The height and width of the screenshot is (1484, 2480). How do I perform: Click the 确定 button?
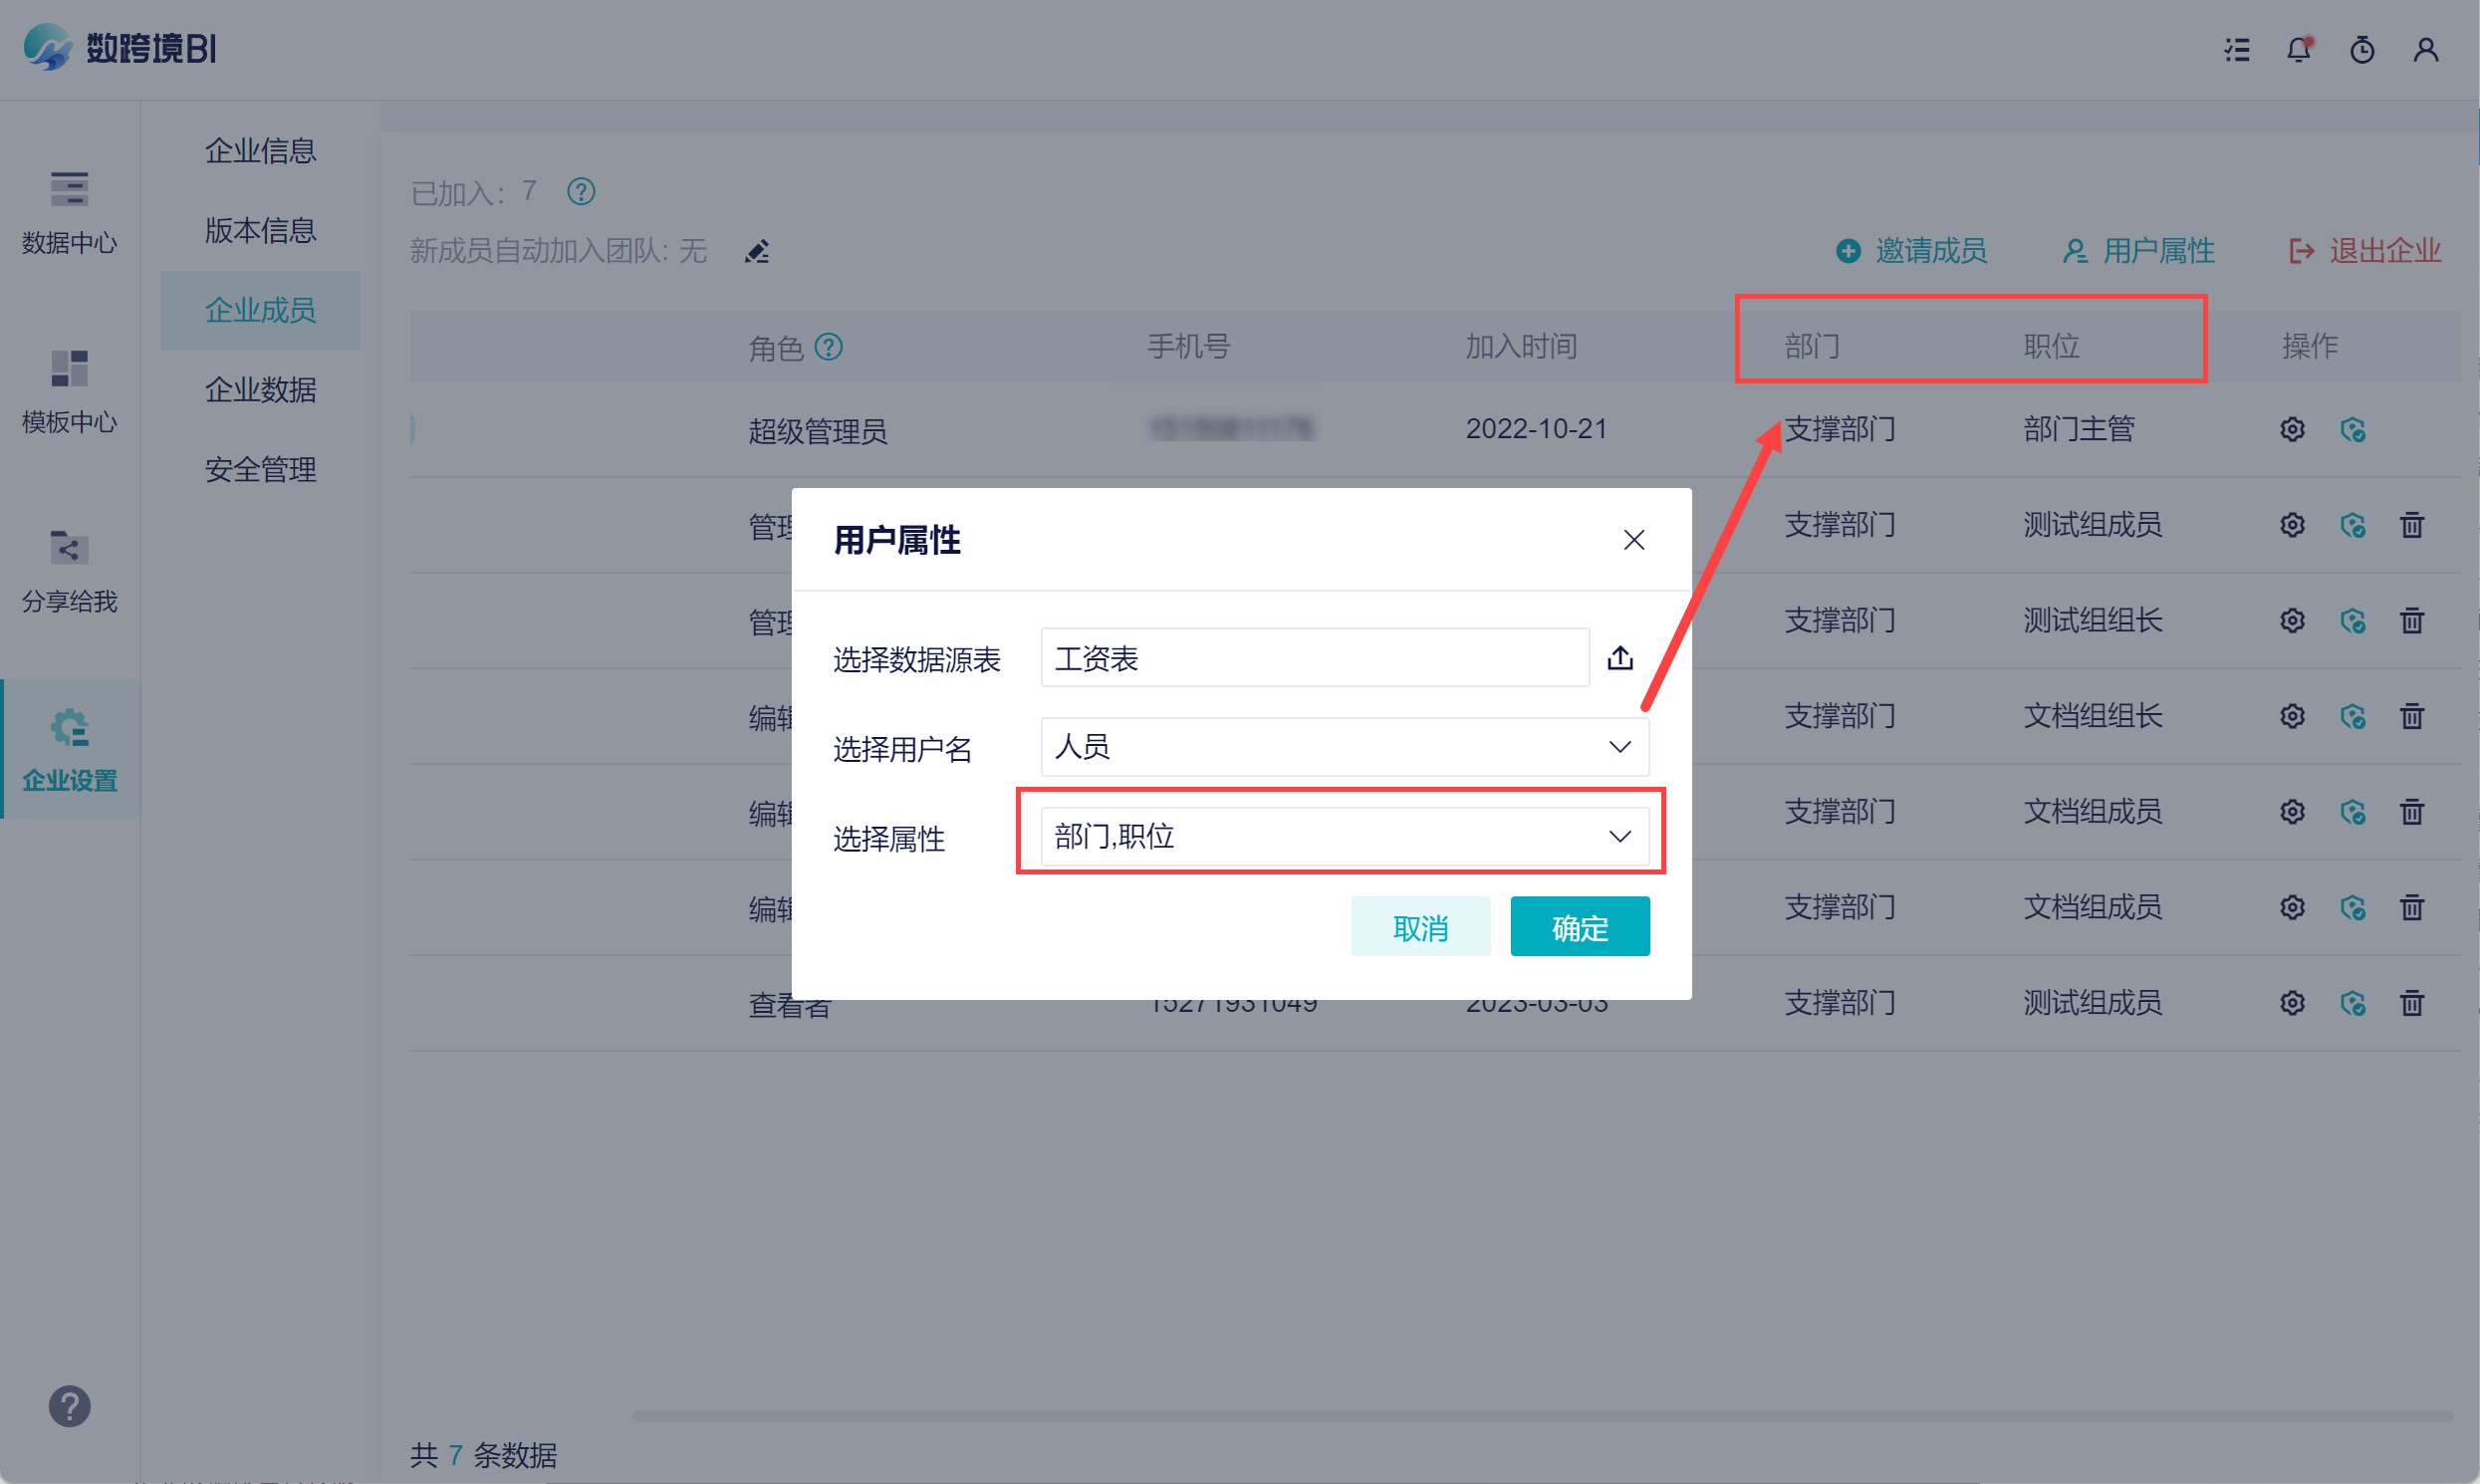pyautogui.click(x=1579, y=927)
